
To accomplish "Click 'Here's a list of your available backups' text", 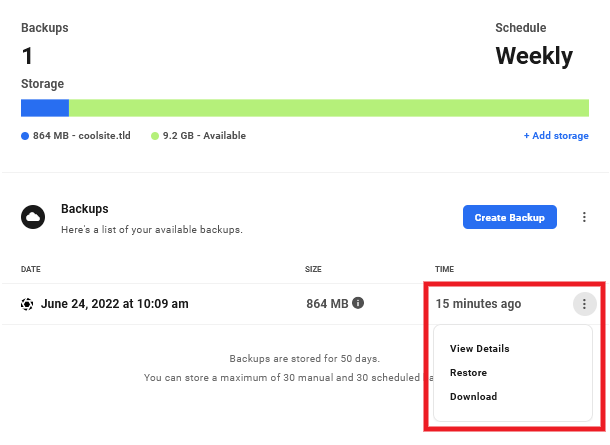I will point(152,230).
